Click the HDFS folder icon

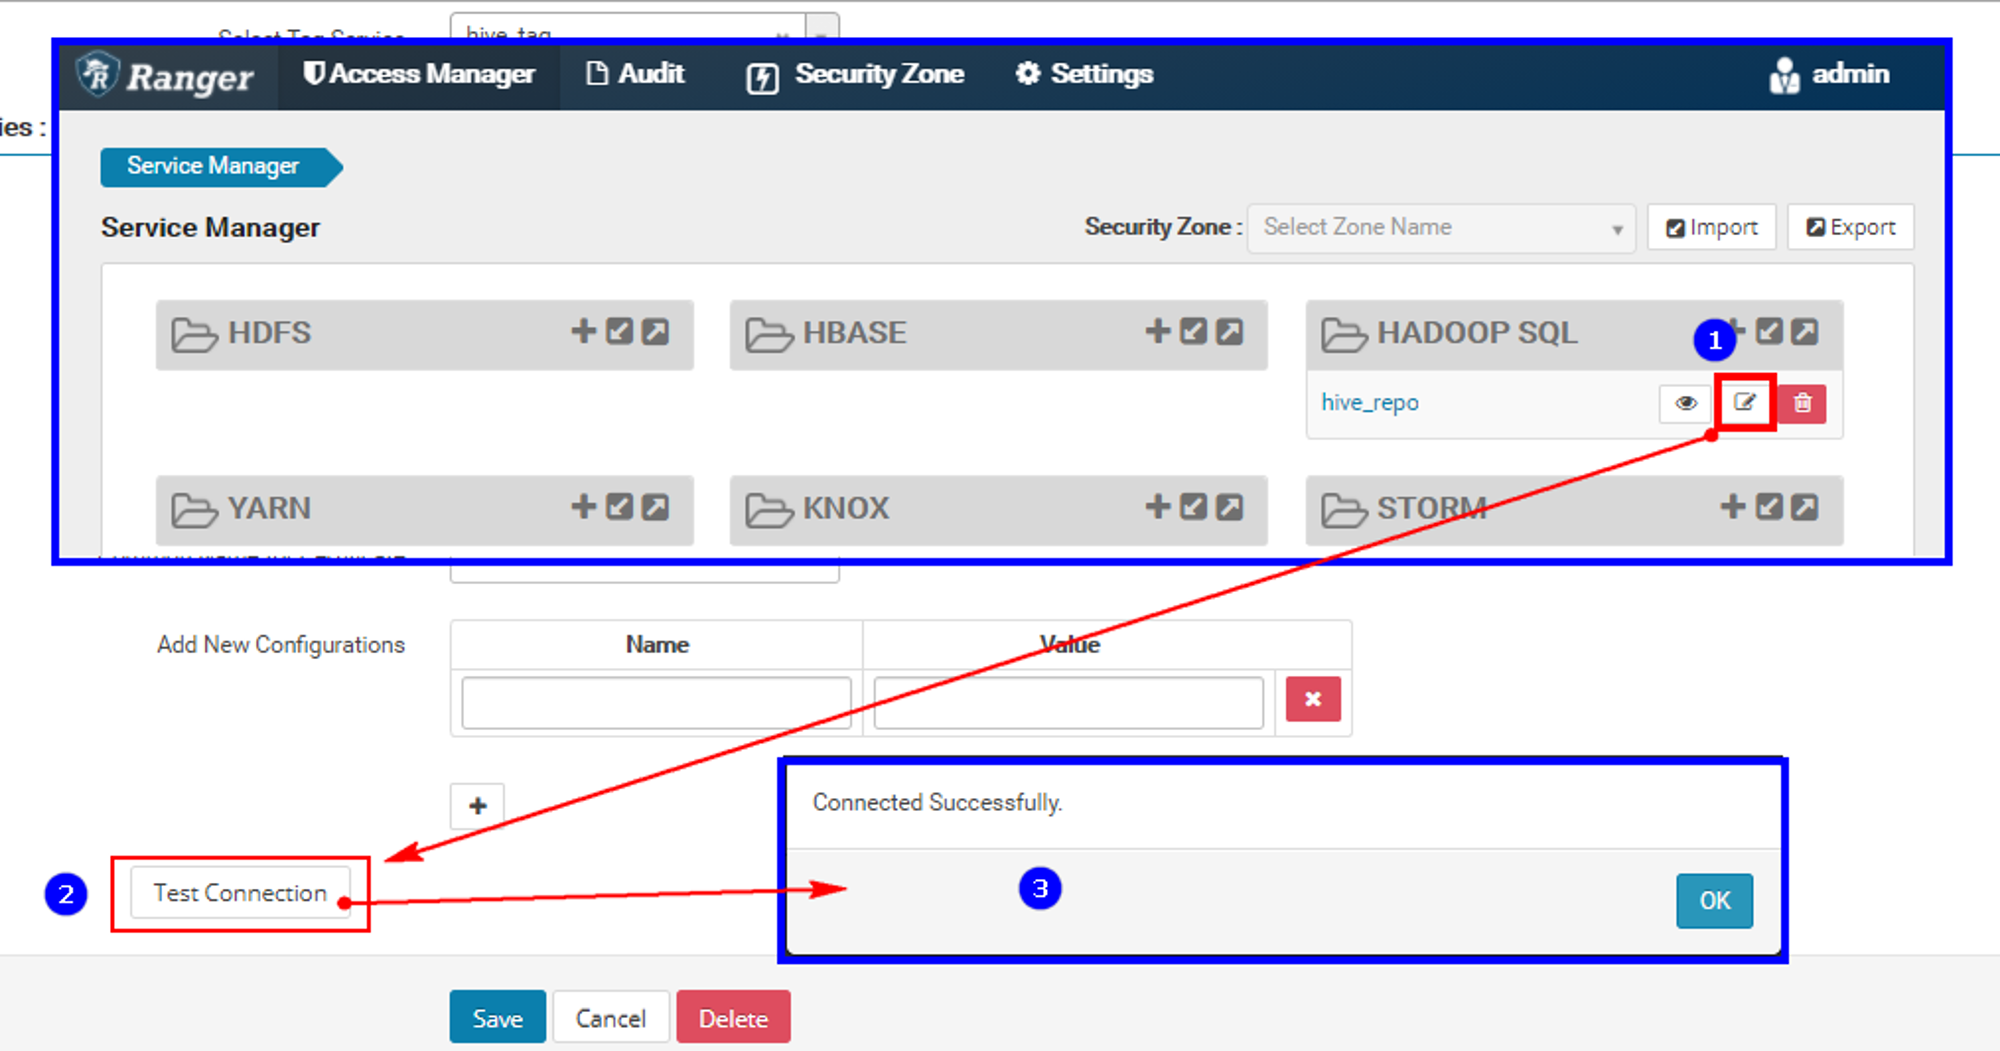194,334
